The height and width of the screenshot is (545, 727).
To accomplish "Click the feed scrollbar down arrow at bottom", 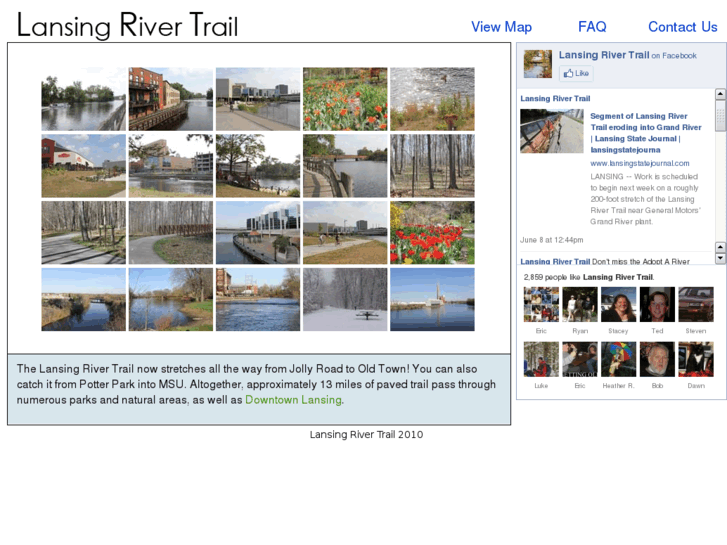I will 720,258.
